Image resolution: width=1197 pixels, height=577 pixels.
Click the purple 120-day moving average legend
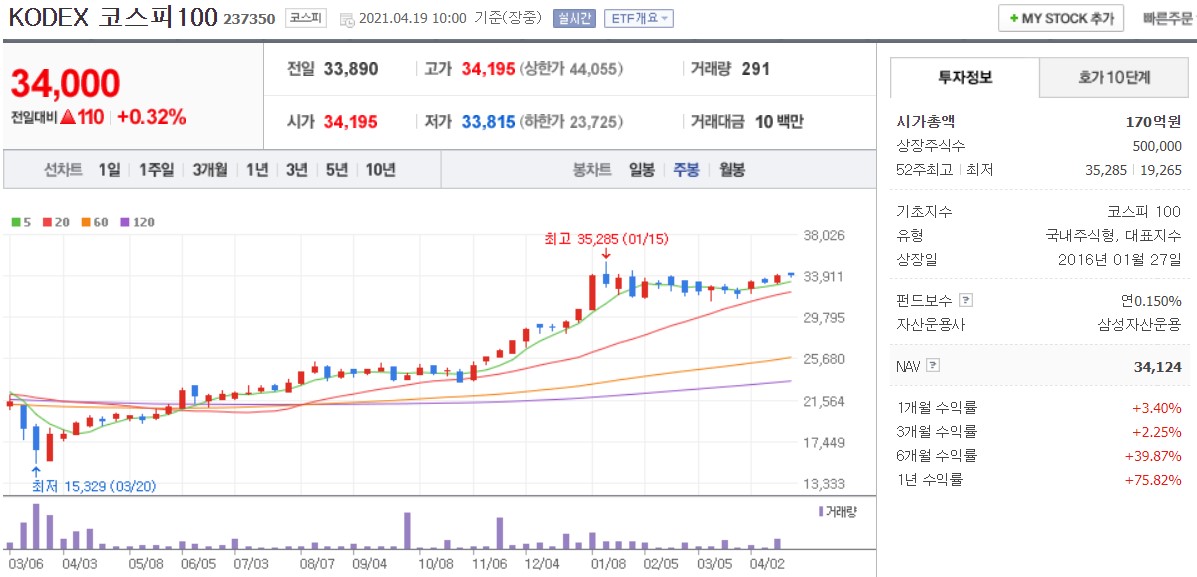[137, 222]
